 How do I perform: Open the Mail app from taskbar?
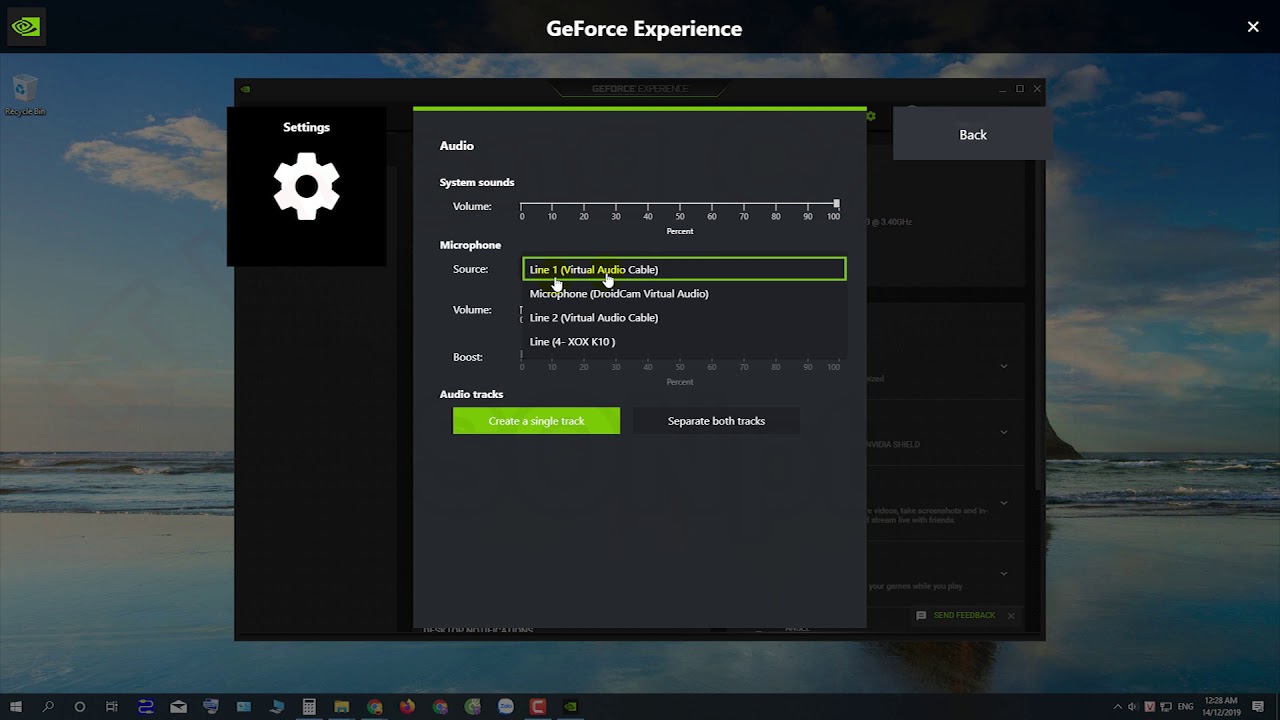(178, 707)
